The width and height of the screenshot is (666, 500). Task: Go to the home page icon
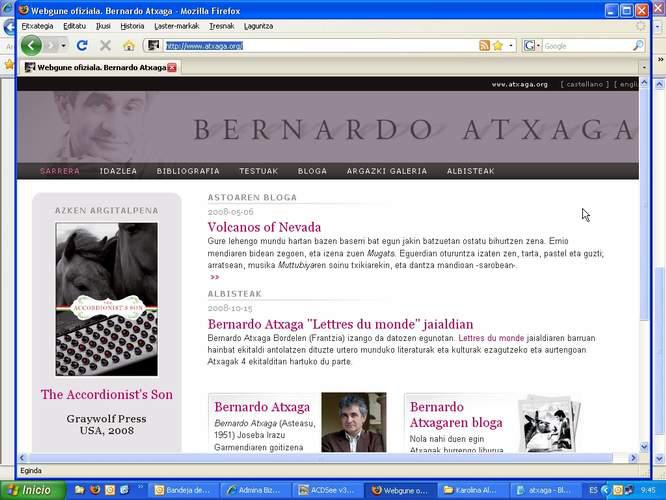(x=129, y=45)
